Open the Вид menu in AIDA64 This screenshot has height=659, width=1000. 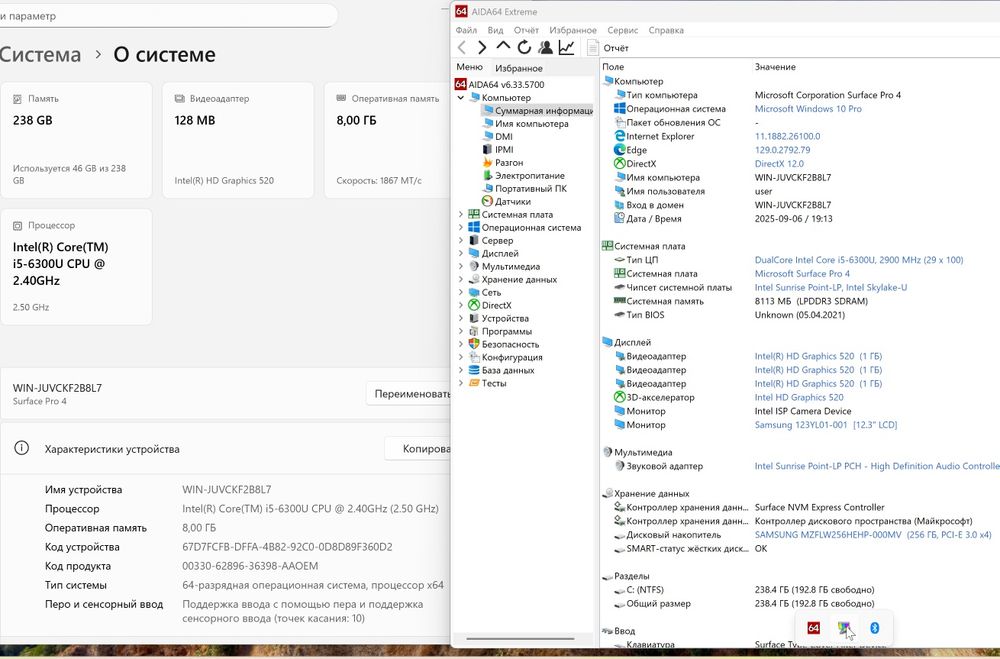pos(496,30)
